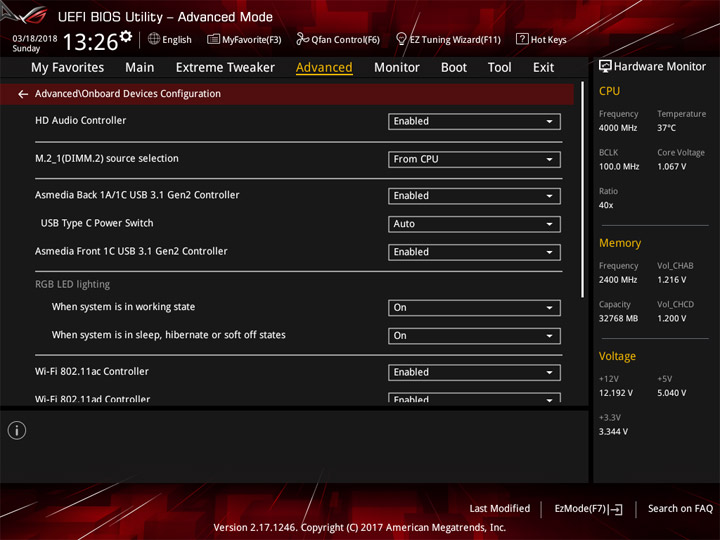Viewport: 720px width, 540px height.
Task: Click memory frequency value 2400 MHz
Action: pyautogui.click(x=618, y=280)
